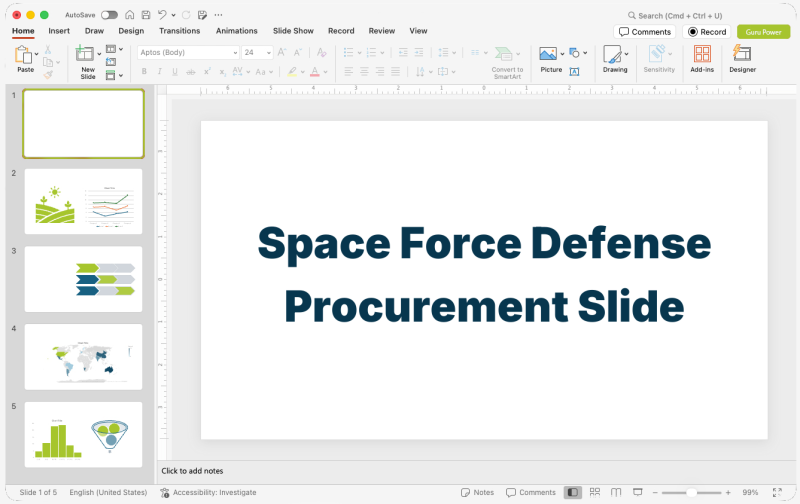Screen dimensions: 800x504
Task: Click the text highlight color button
Action: coord(292,72)
